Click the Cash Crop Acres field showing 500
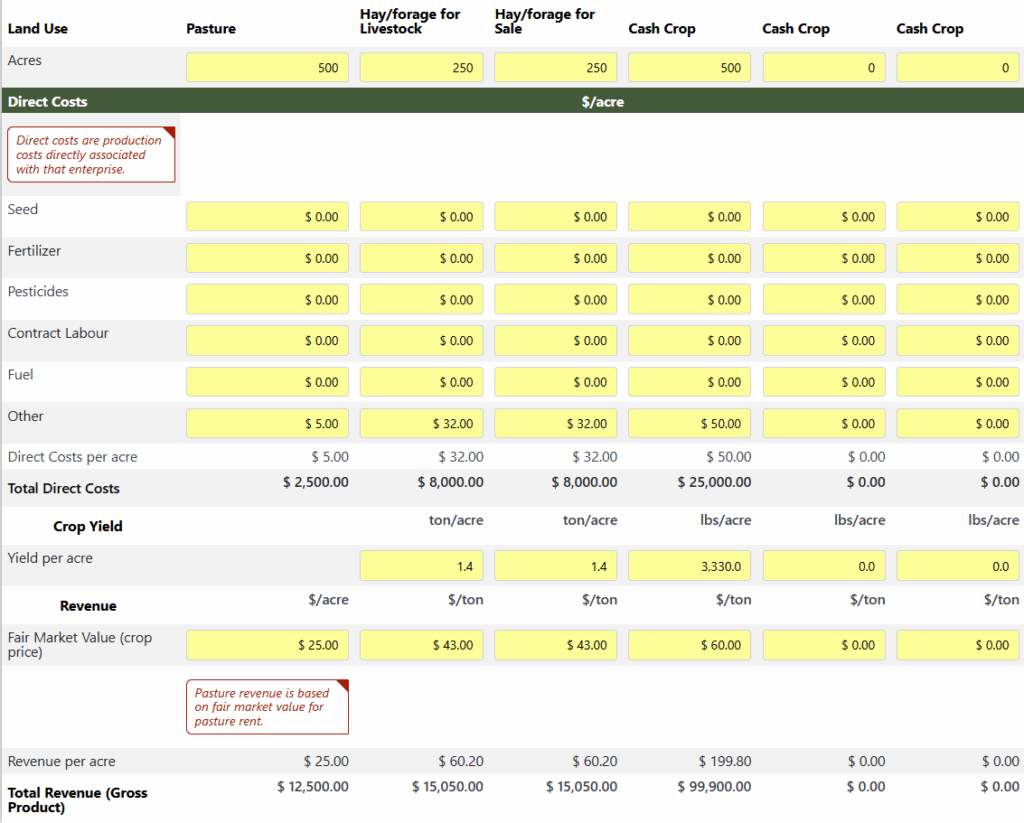The width and height of the screenshot is (1024, 823). coord(689,68)
